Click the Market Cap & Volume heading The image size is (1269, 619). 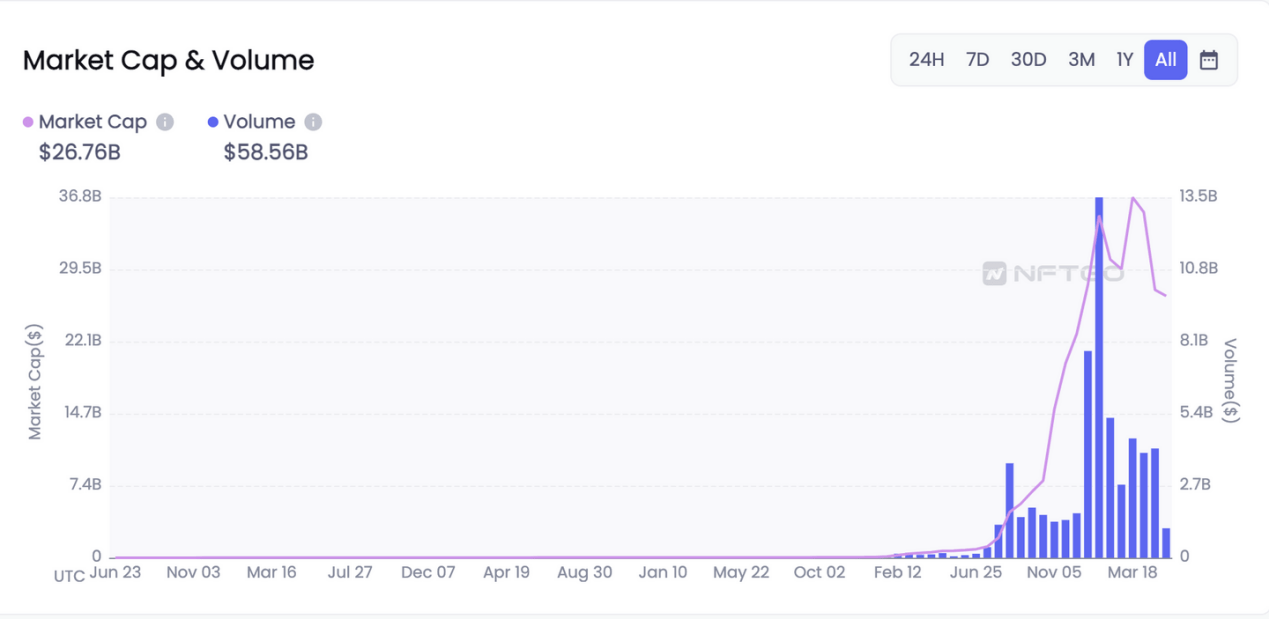[x=168, y=60]
